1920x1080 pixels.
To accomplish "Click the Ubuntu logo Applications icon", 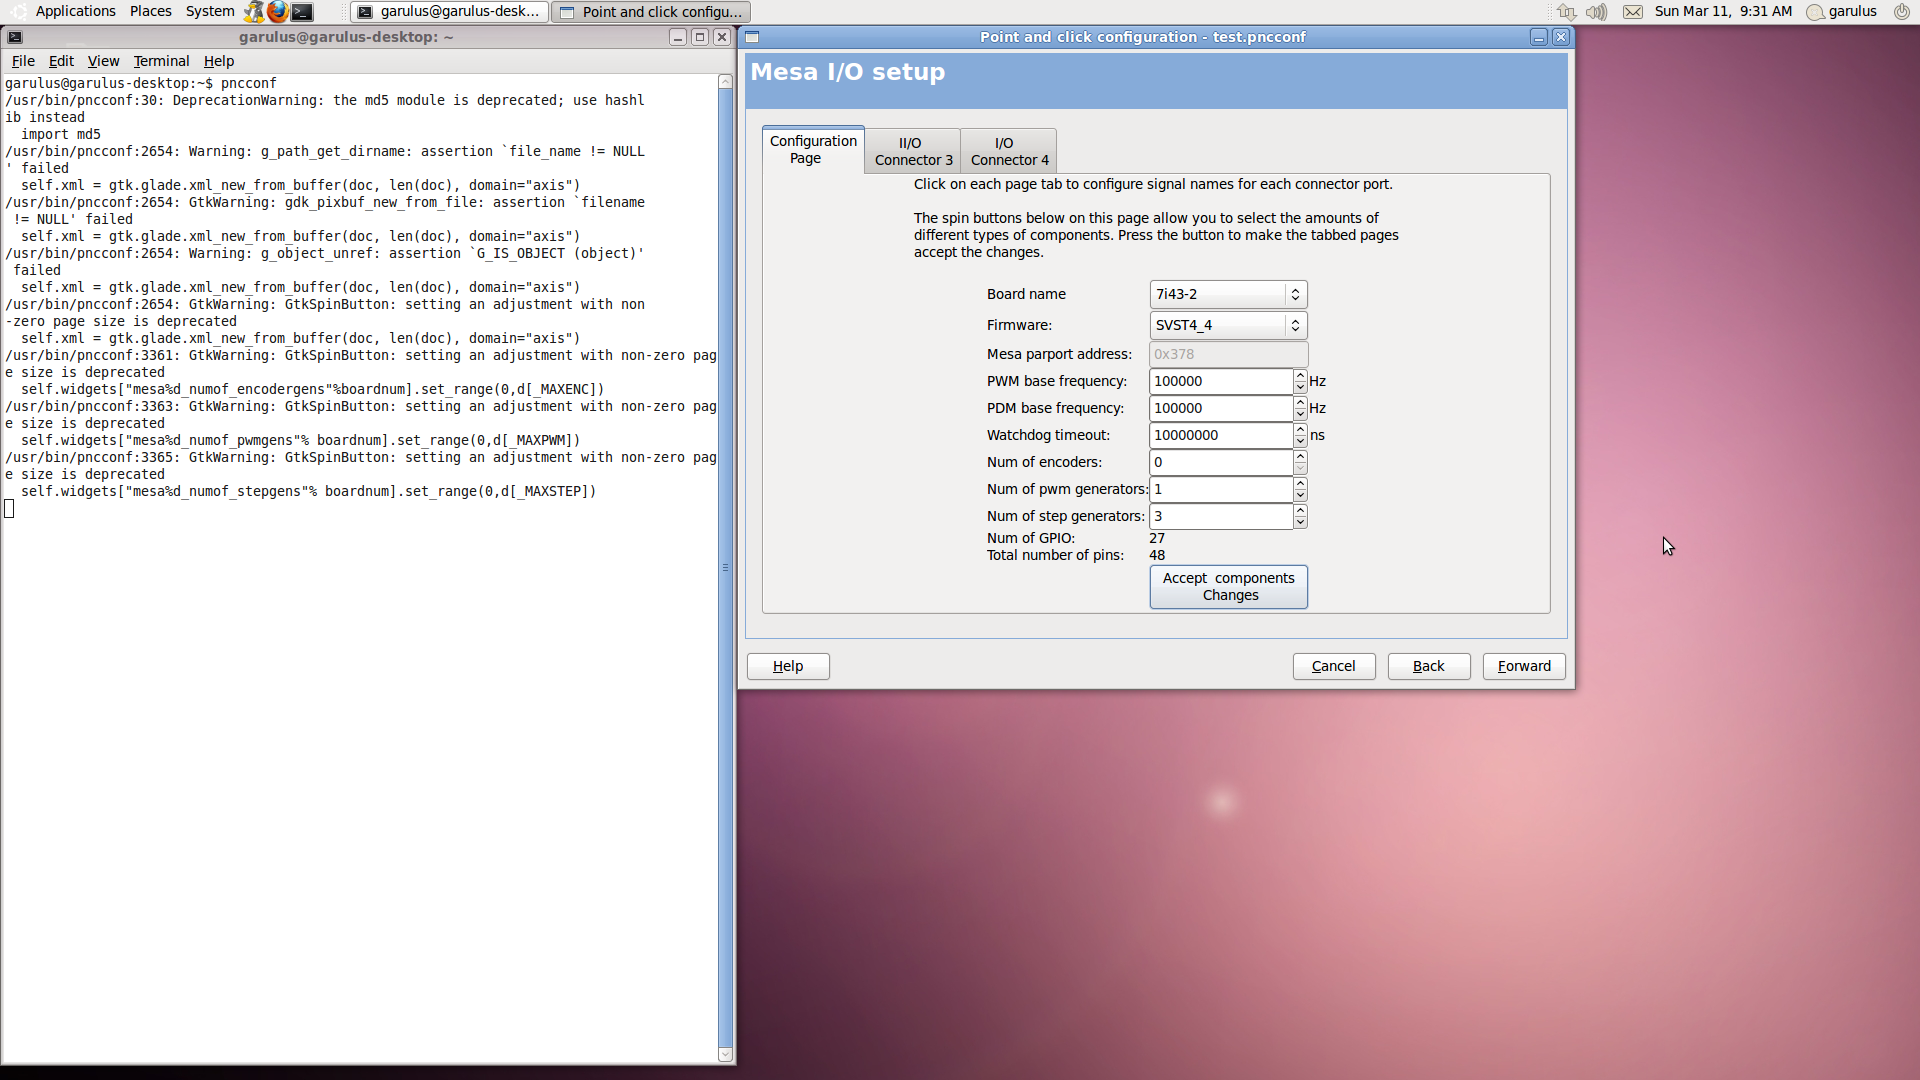I will pyautogui.click(x=19, y=12).
